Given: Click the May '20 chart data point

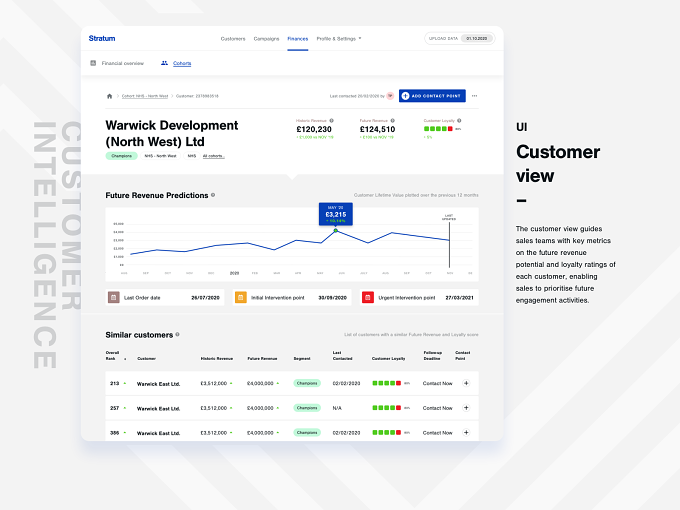Looking at the screenshot, I should coord(335,231).
